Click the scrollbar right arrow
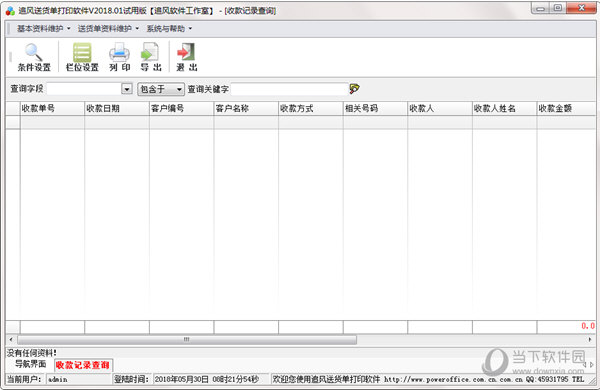 [590, 339]
